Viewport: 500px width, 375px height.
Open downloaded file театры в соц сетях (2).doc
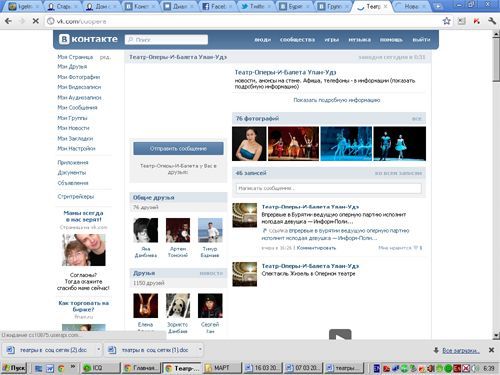click(49, 350)
